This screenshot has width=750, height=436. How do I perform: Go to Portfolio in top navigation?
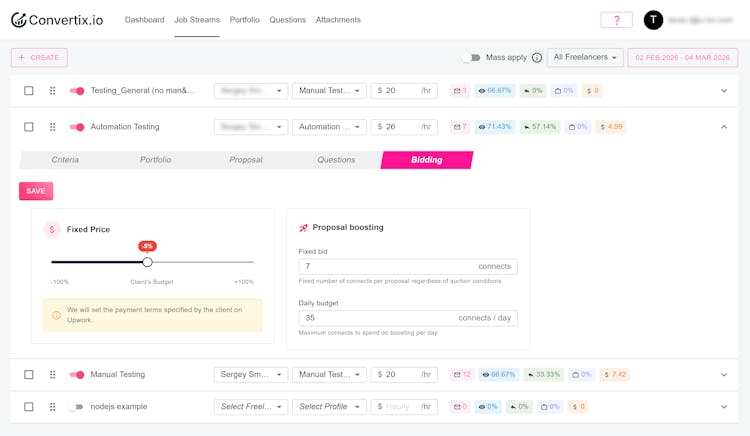244,20
